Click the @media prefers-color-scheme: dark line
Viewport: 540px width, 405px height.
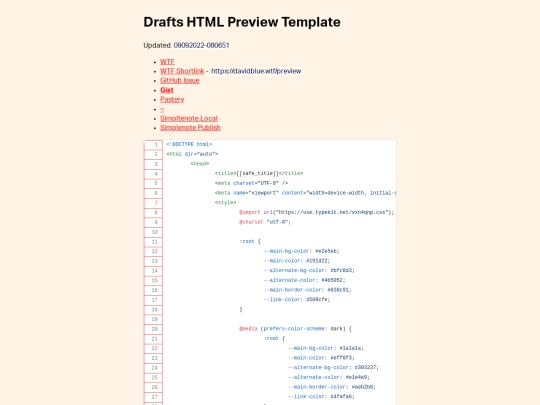click(295, 329)
